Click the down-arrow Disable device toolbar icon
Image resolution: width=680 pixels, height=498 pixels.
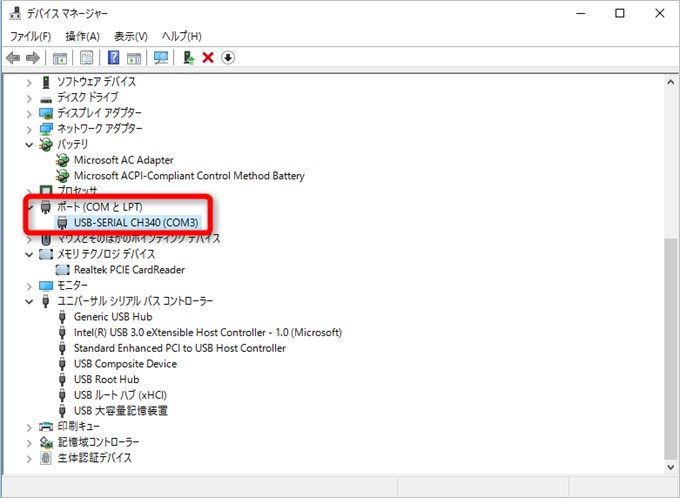click(228, 58)
